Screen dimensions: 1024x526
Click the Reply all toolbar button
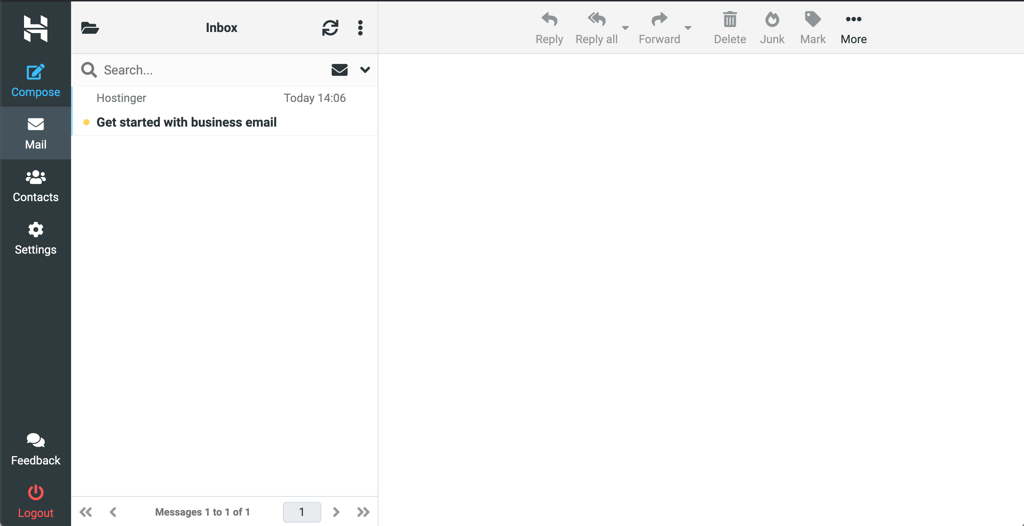[x=596, y=29]
